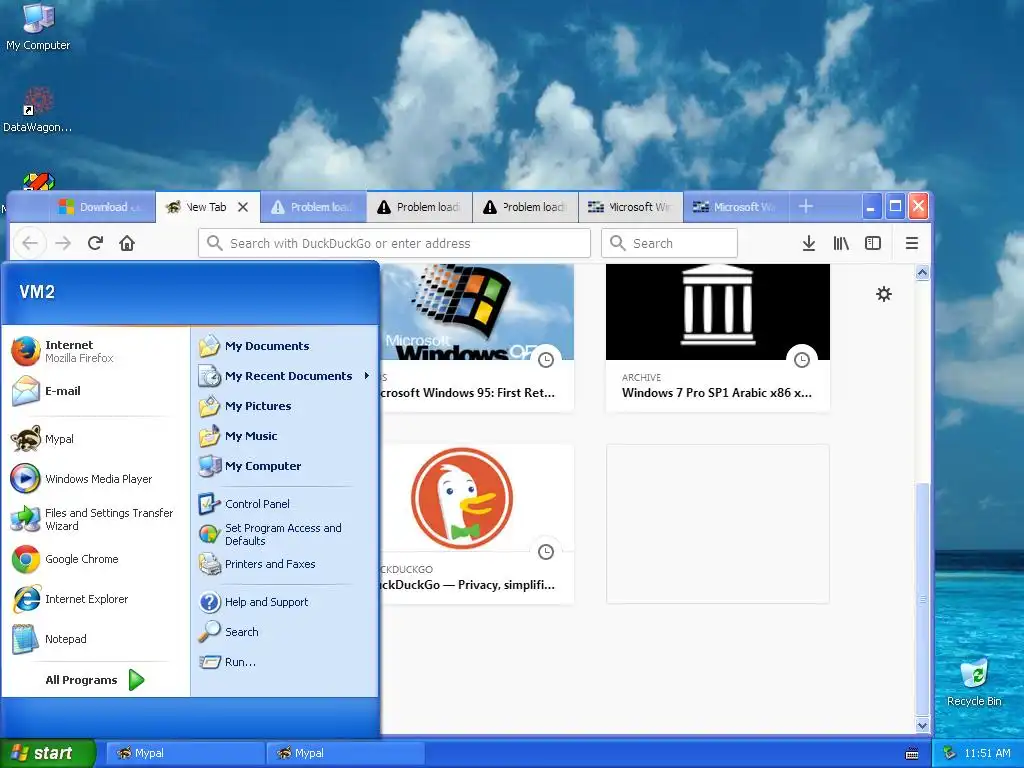Select the DataWagon desktop shortcut
This screenshot has width=1024, height=768.
tap(38, 110)
